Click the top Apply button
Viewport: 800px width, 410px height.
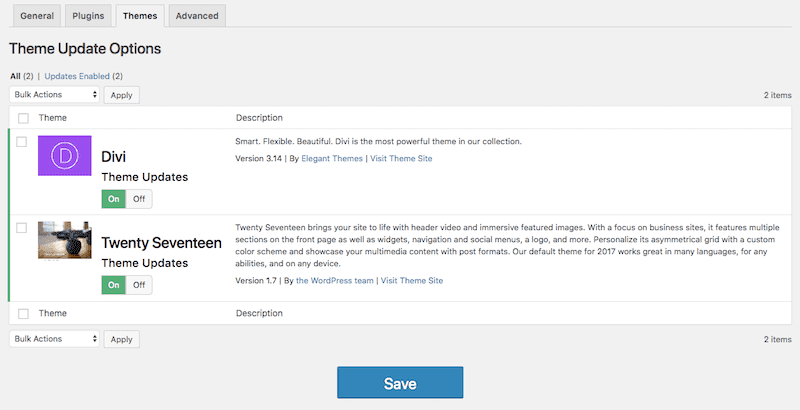(x=121, y=95)
